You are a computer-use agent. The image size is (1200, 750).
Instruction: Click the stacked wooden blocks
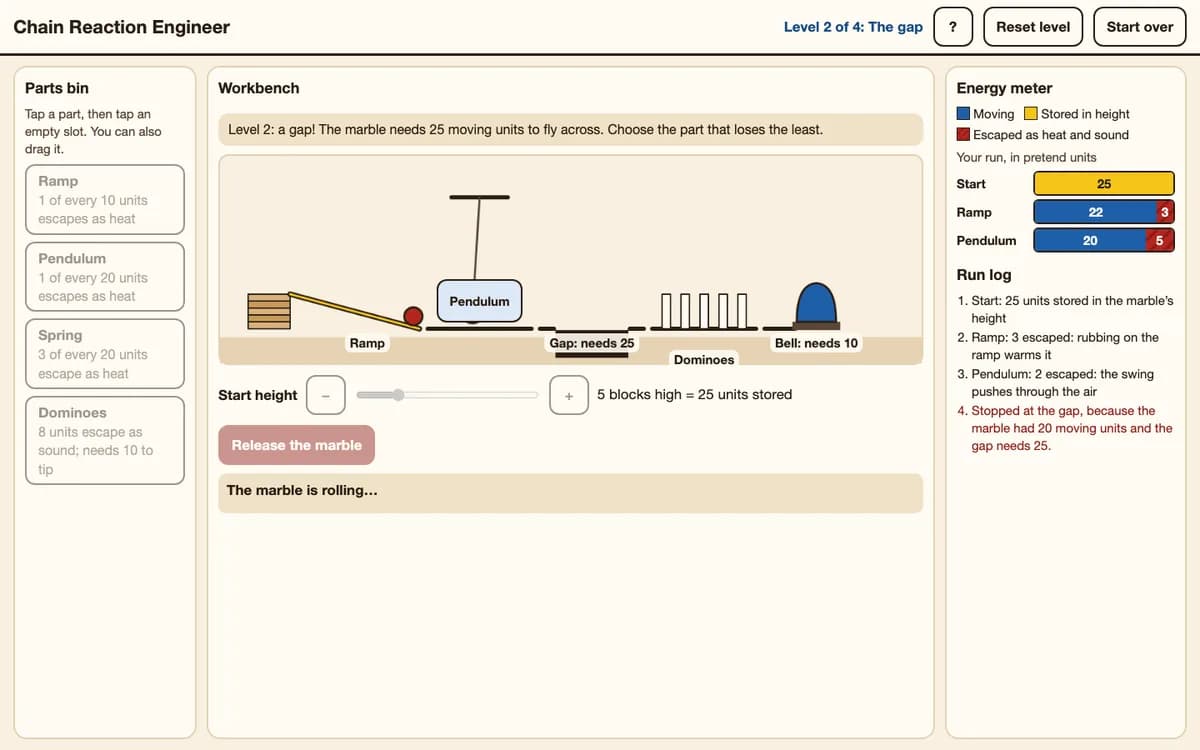pyautogui.click(x=268, y=310)
